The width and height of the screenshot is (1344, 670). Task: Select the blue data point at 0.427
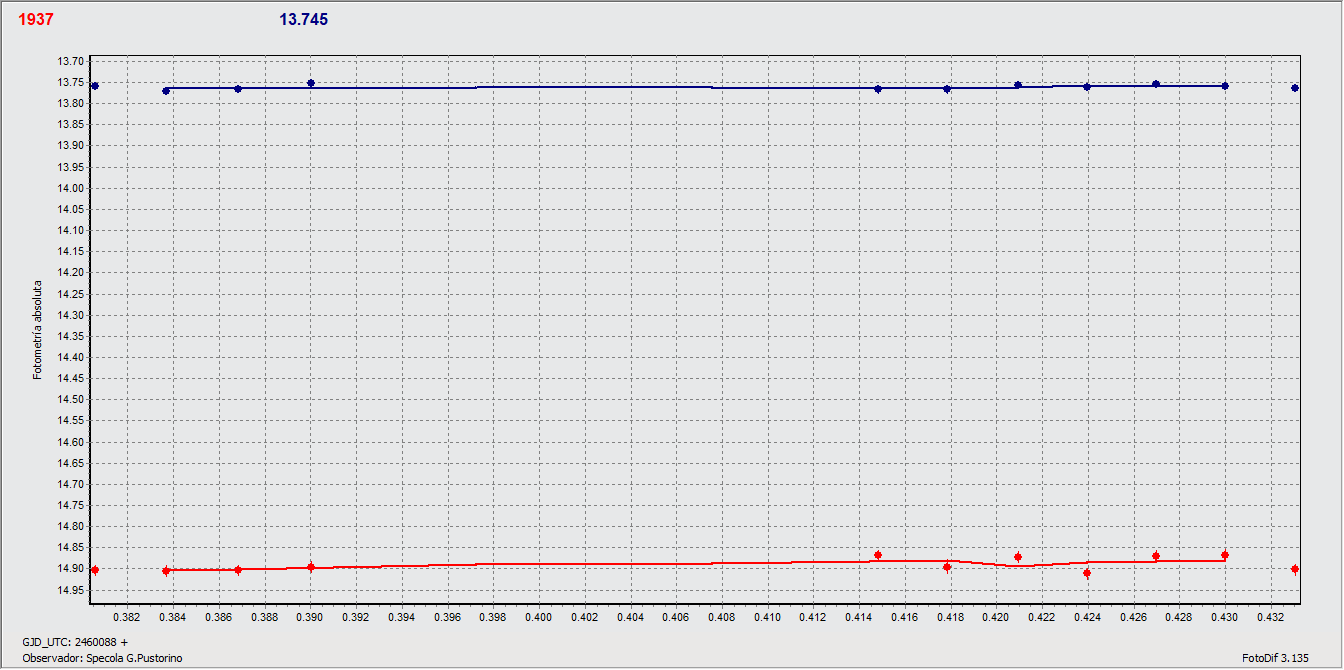coord(1156,84)
